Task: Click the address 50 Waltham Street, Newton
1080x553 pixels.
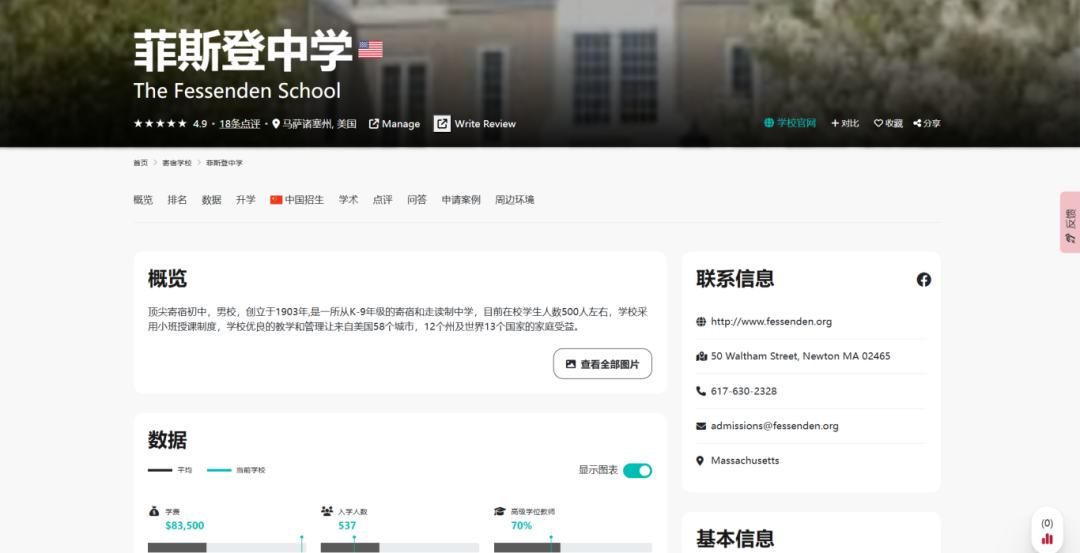Action: pos(800,356)
